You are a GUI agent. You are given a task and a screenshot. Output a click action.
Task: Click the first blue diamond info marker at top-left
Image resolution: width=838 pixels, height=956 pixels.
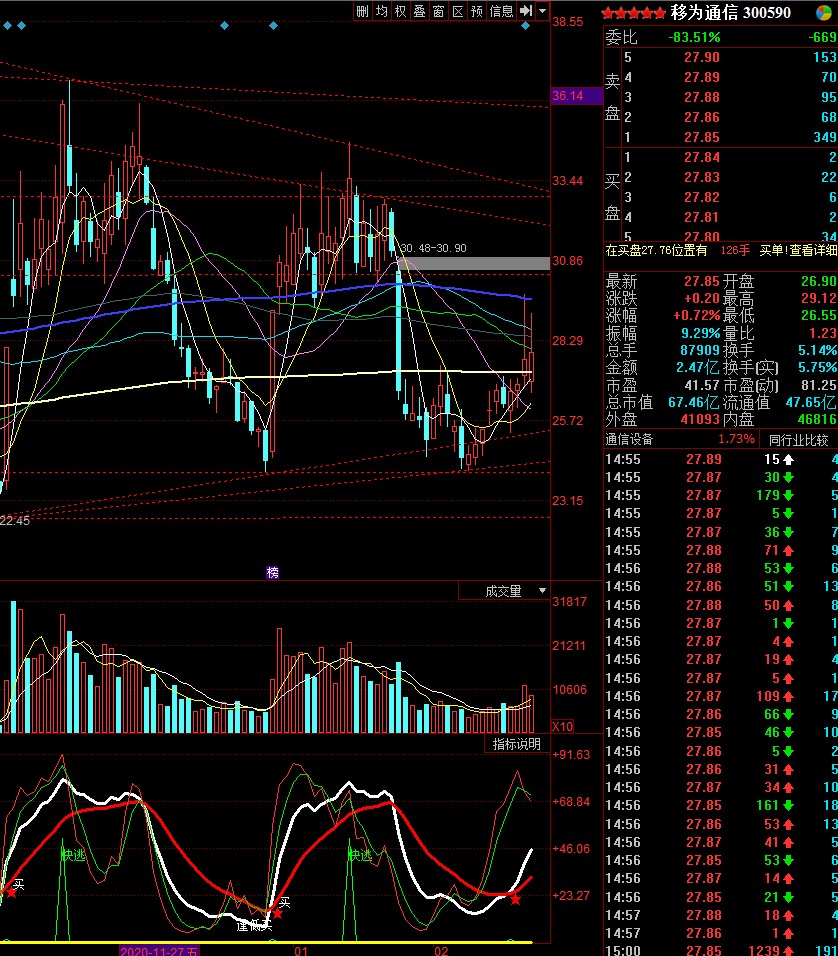pos(7,26)
